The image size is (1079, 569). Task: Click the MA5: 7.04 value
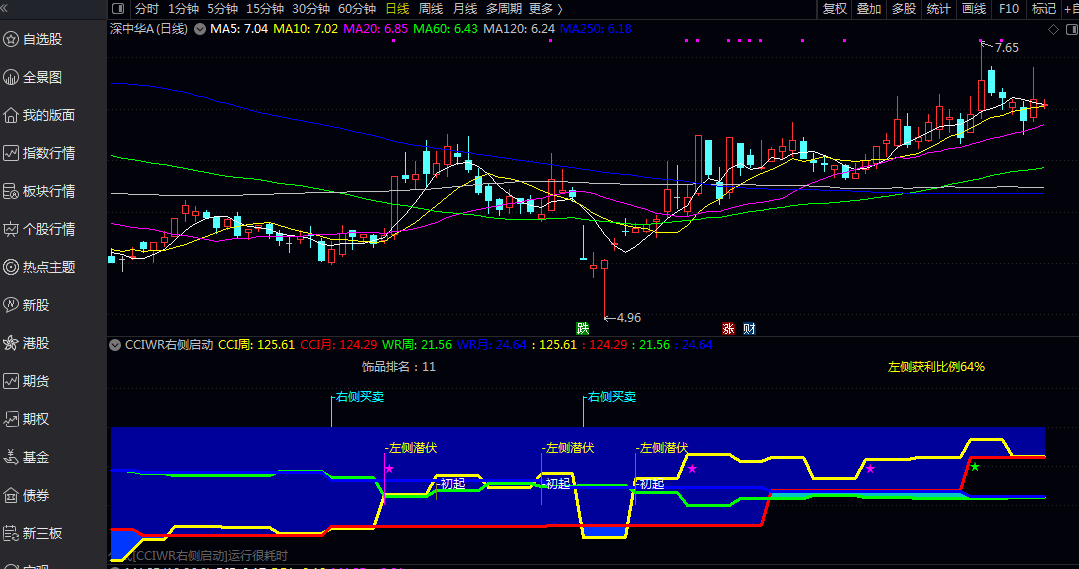[x=239, y=29]
